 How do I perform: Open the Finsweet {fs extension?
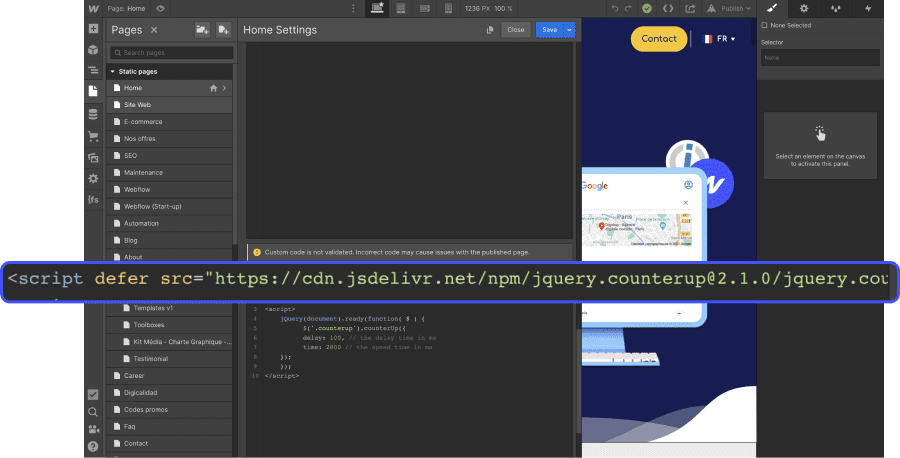[x=93, y=200]
